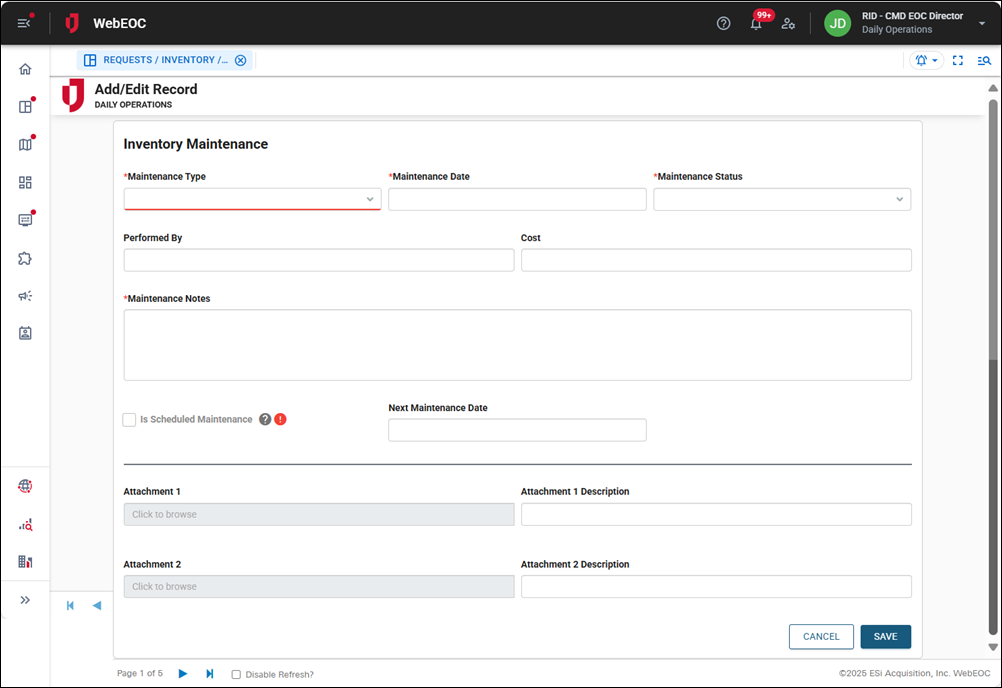
Task: Open the Maps icon in the sidebar
Action: (26, 143)
